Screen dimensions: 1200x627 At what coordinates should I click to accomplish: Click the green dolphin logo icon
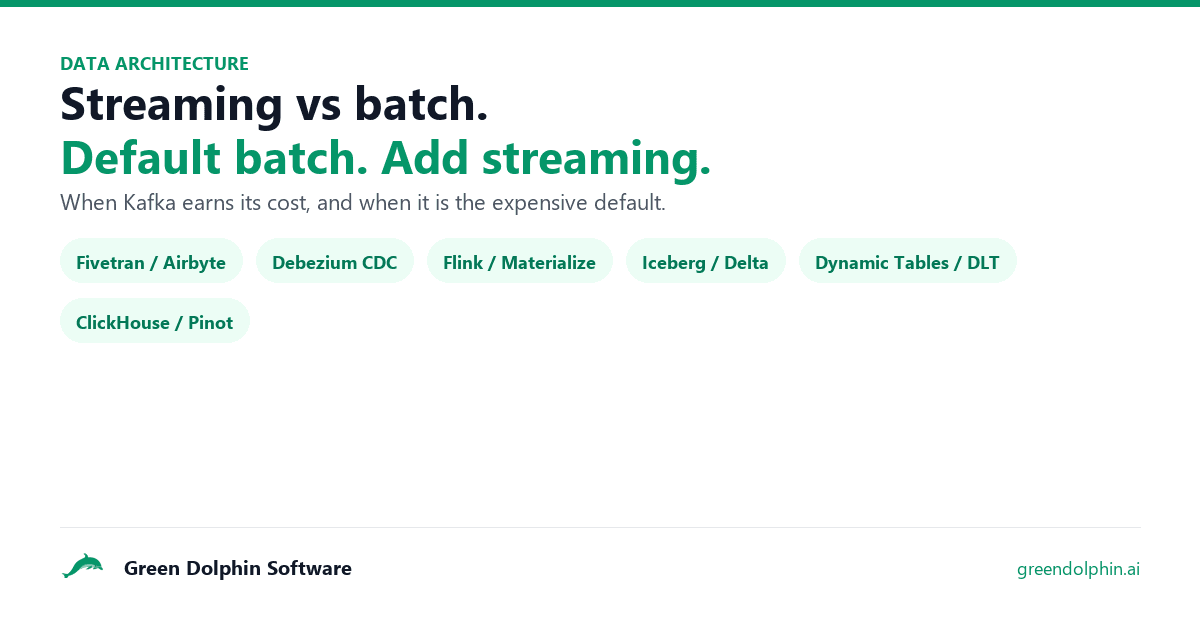[82, 567]
